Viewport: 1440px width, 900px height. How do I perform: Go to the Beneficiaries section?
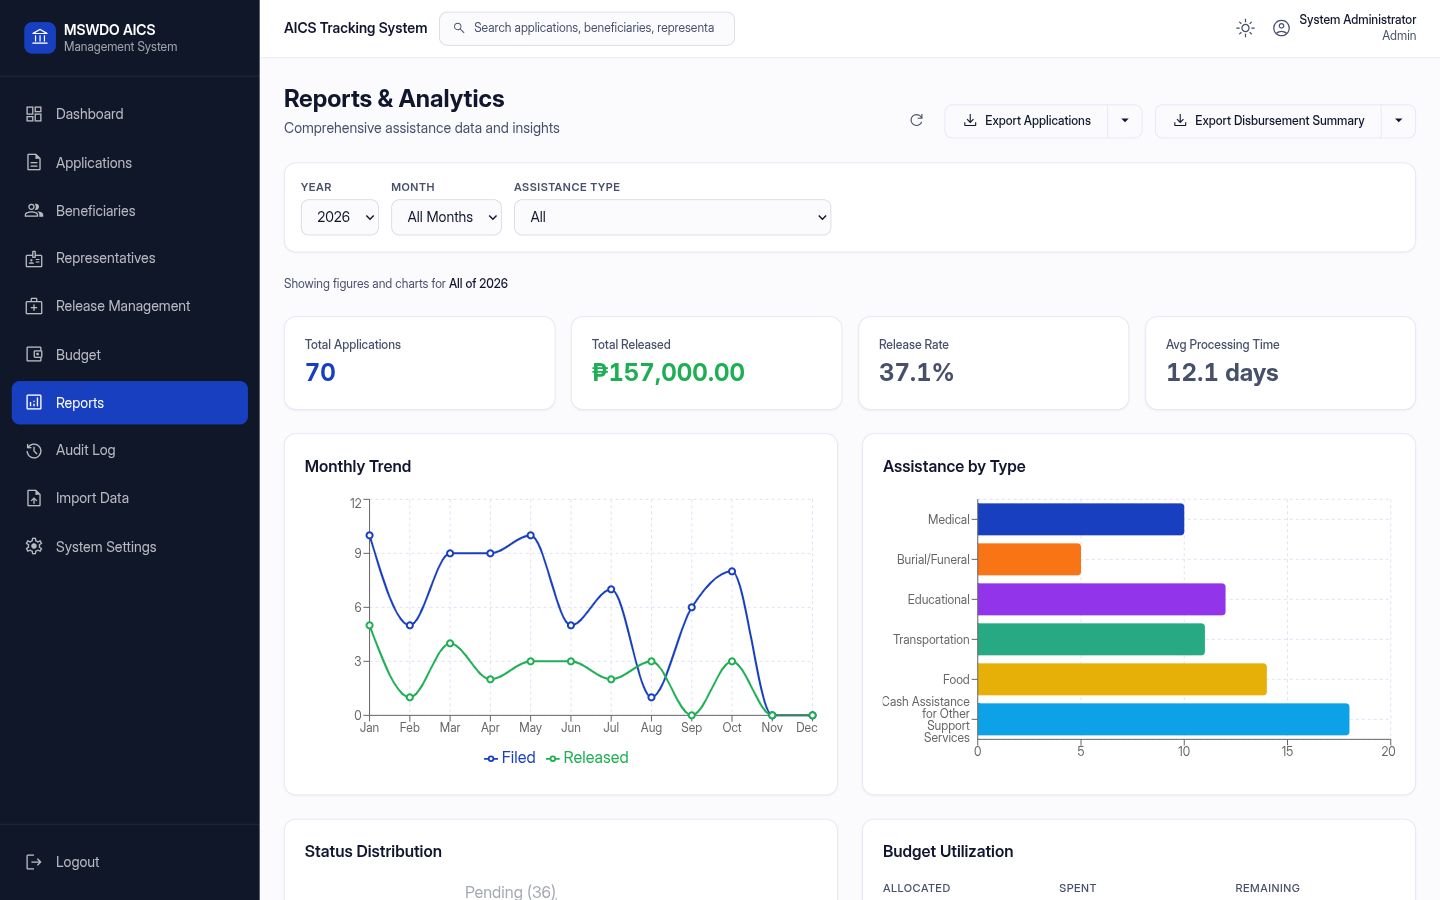tap(130, 211)
